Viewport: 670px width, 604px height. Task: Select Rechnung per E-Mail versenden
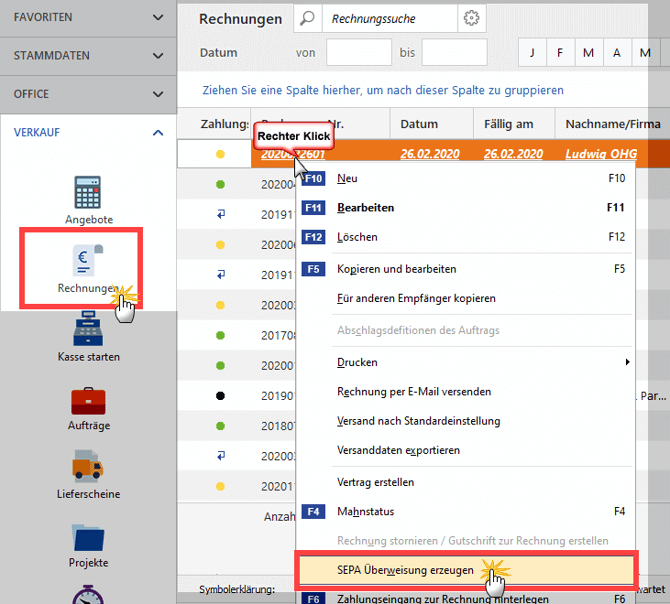coord(414,392)
